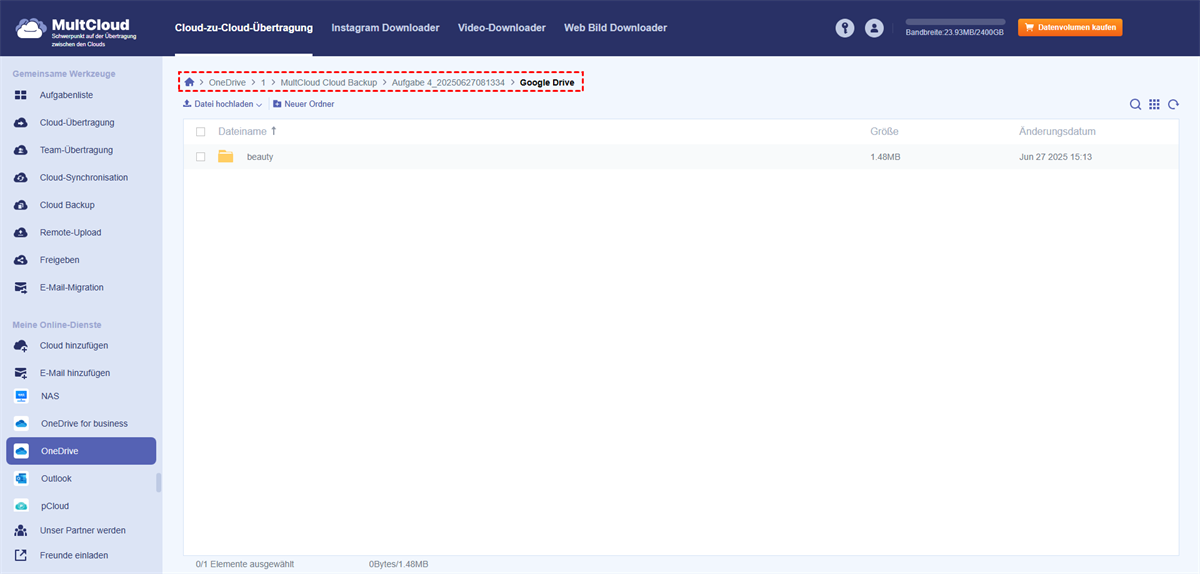Click the 0/1 Elemente ausgewählt status
Screen dimensions: 1200x574
(x=245, y=564)
